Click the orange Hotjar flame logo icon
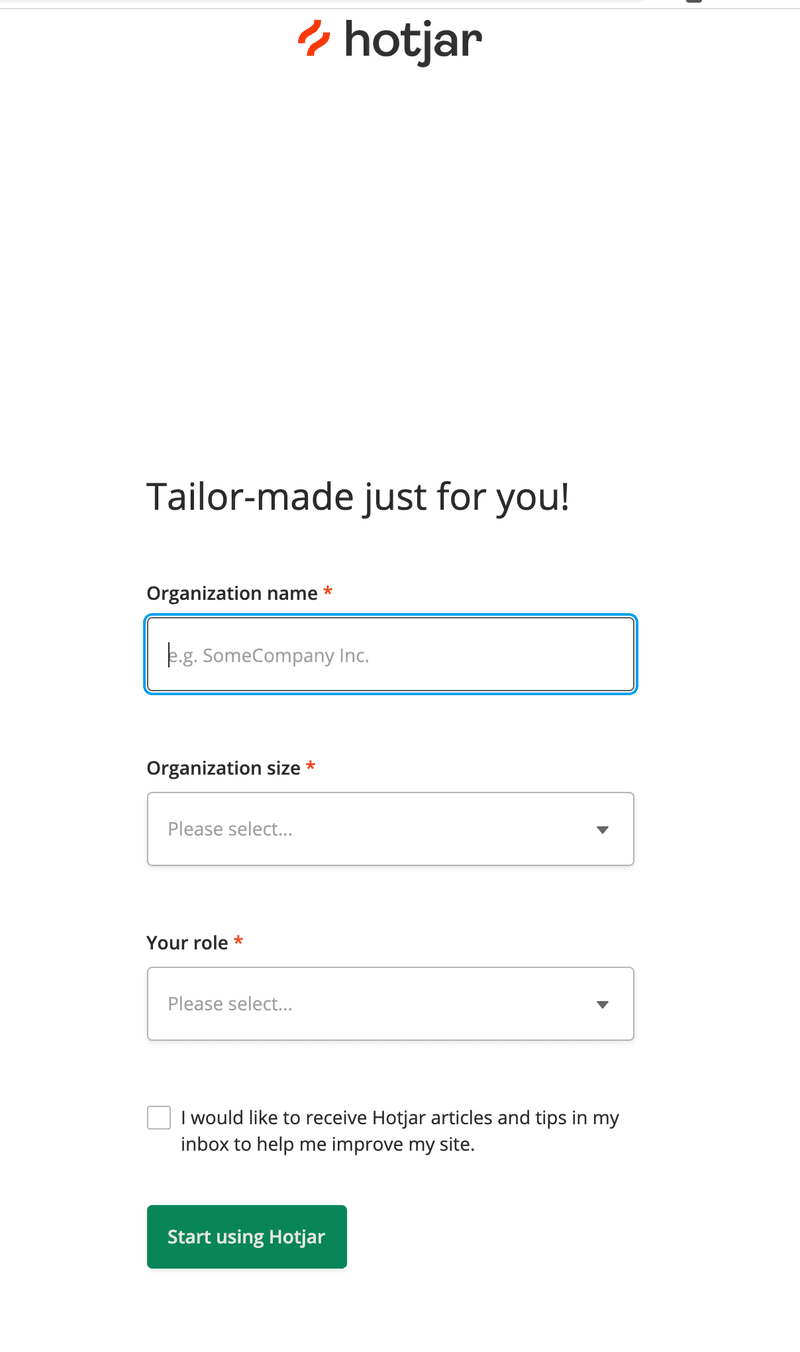The height and width of the screenshot is (1352, 800). [314, 39]
